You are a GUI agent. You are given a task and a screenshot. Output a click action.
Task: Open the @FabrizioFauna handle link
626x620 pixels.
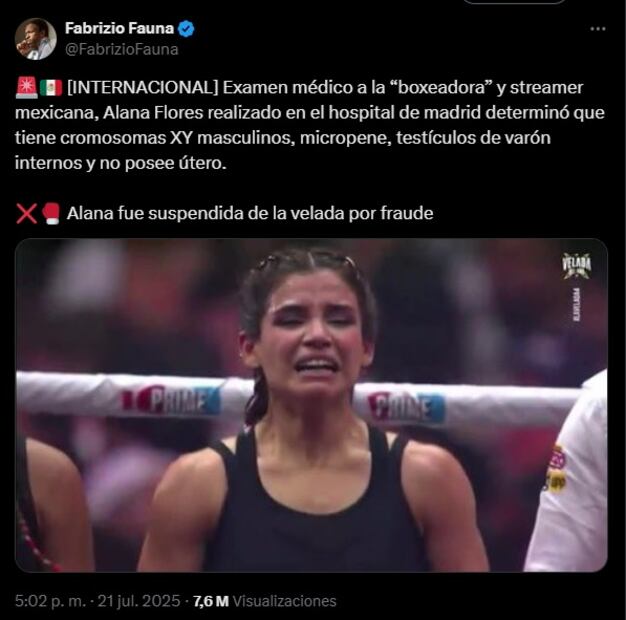[121, 50]
